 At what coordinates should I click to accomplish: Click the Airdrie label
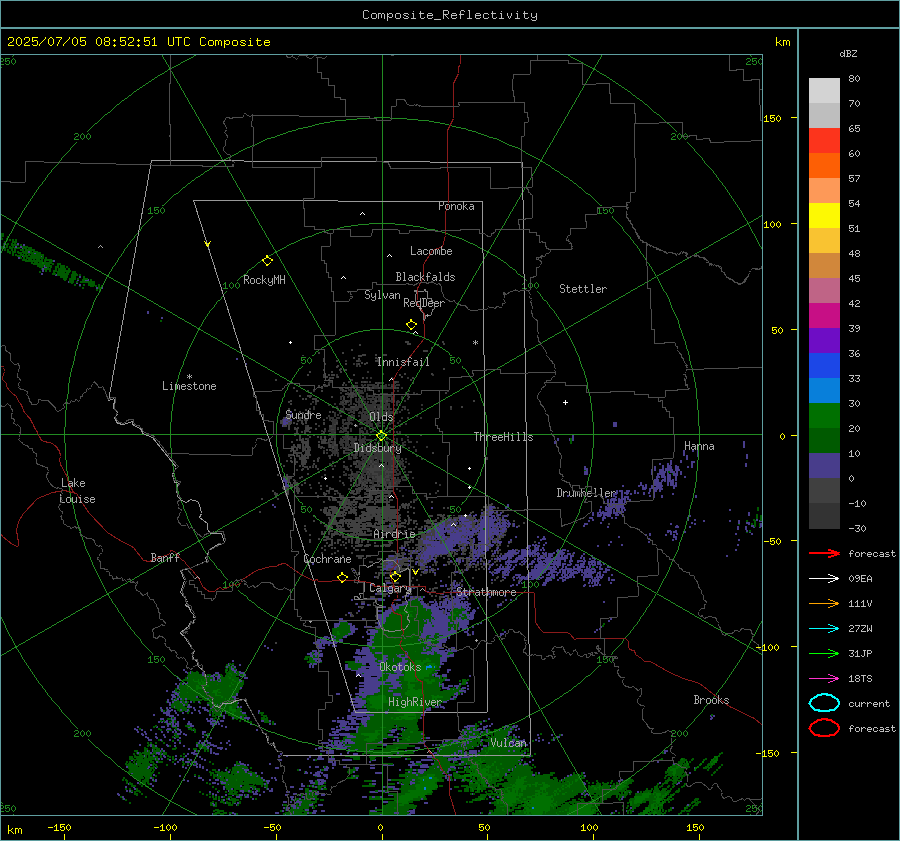[394, 534]
